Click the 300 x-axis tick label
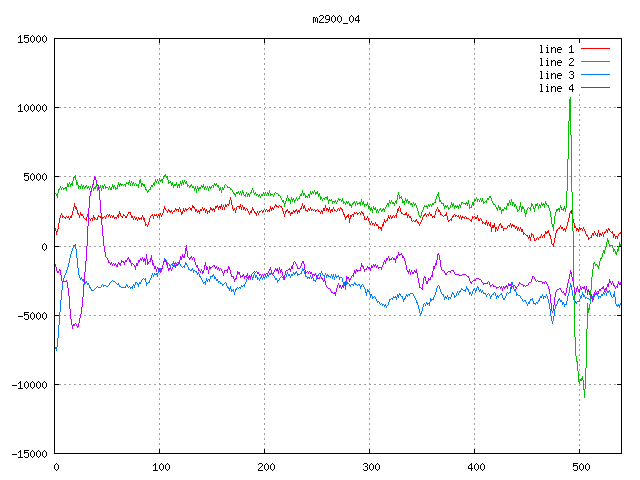Image resolution: width=640 pixels, height=480 pixels. point(370,467)
